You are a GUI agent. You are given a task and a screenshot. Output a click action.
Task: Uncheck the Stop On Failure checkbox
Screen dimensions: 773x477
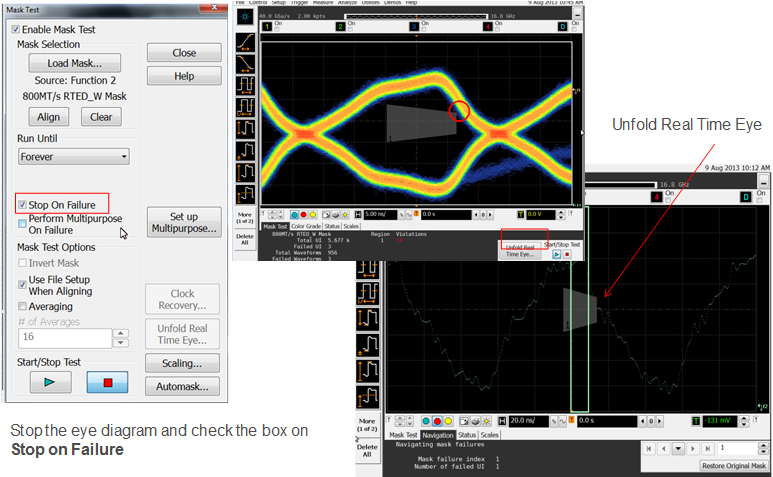pos(23,204)
